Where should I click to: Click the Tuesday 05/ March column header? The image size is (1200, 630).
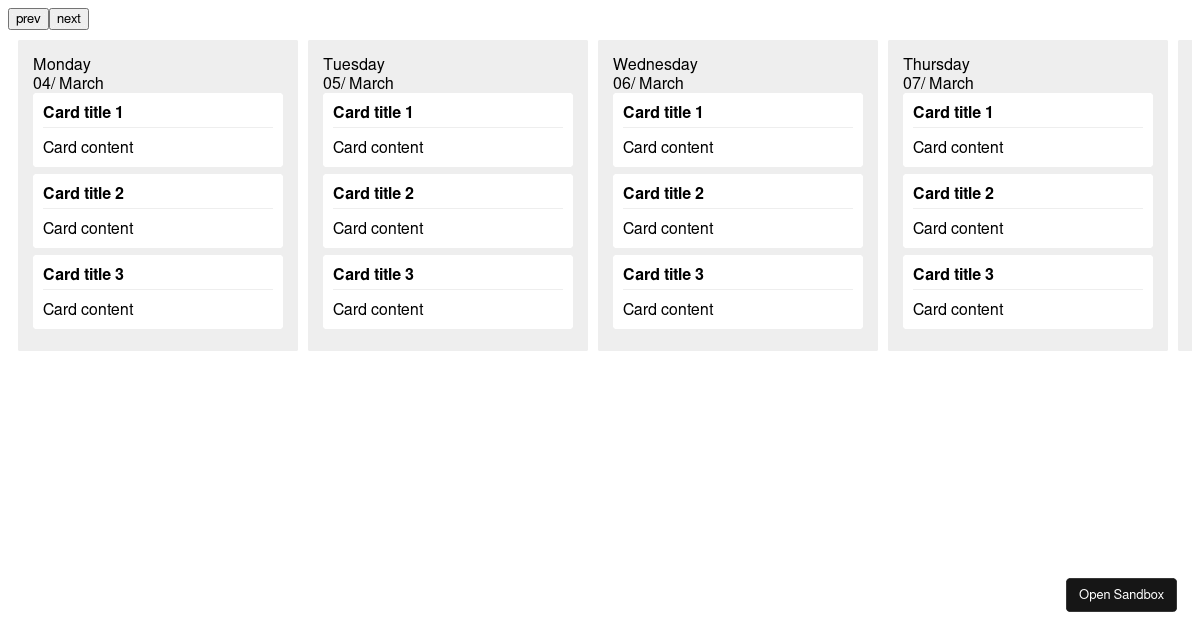tap(358, 73)
